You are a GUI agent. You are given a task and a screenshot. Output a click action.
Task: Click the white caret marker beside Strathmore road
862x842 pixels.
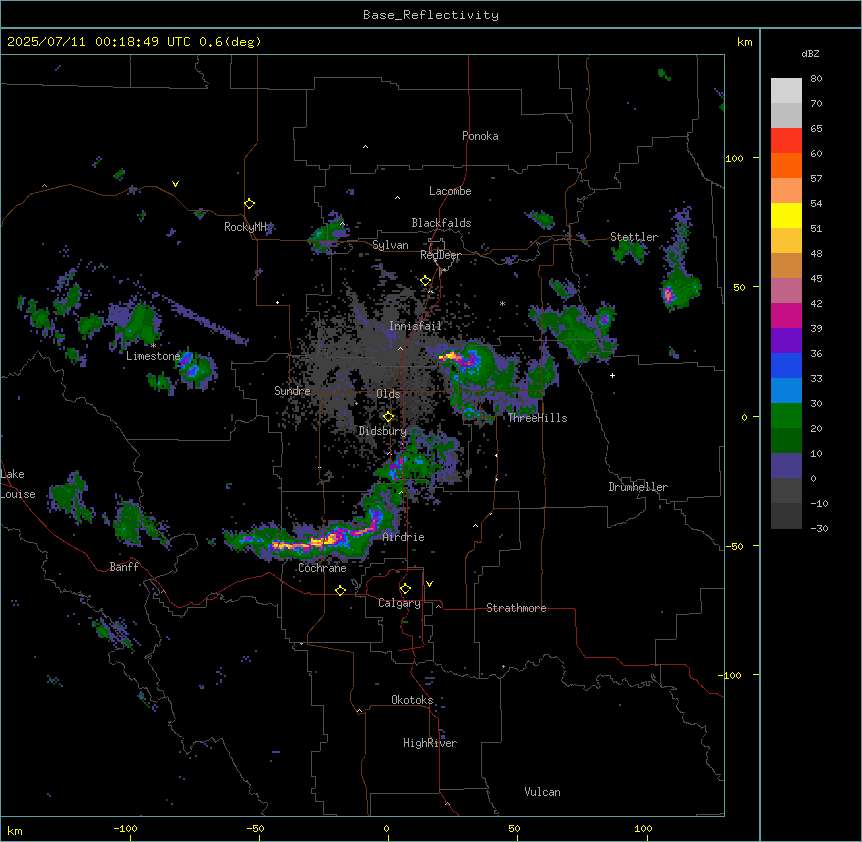coord(438,606)
